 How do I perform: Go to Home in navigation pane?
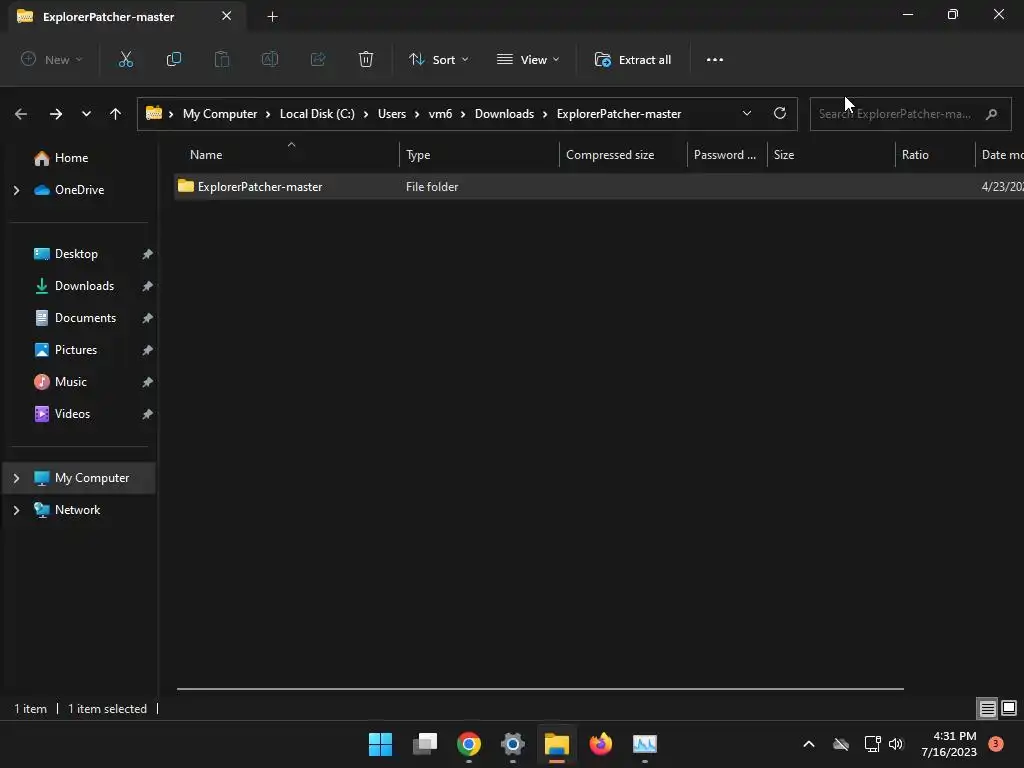(71, 158)
